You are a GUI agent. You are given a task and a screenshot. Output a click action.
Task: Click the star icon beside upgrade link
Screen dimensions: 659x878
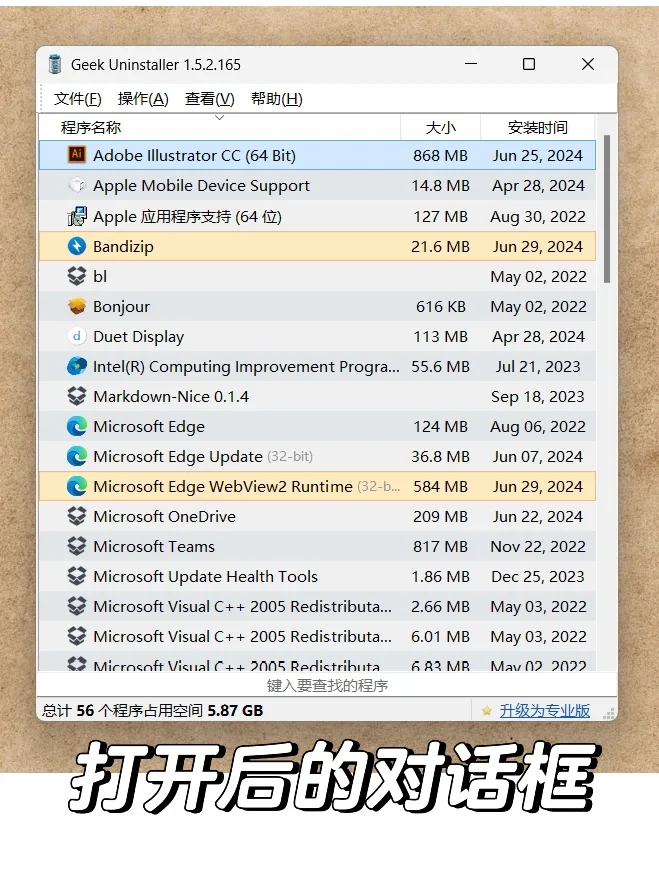click(x=487, y=711)
